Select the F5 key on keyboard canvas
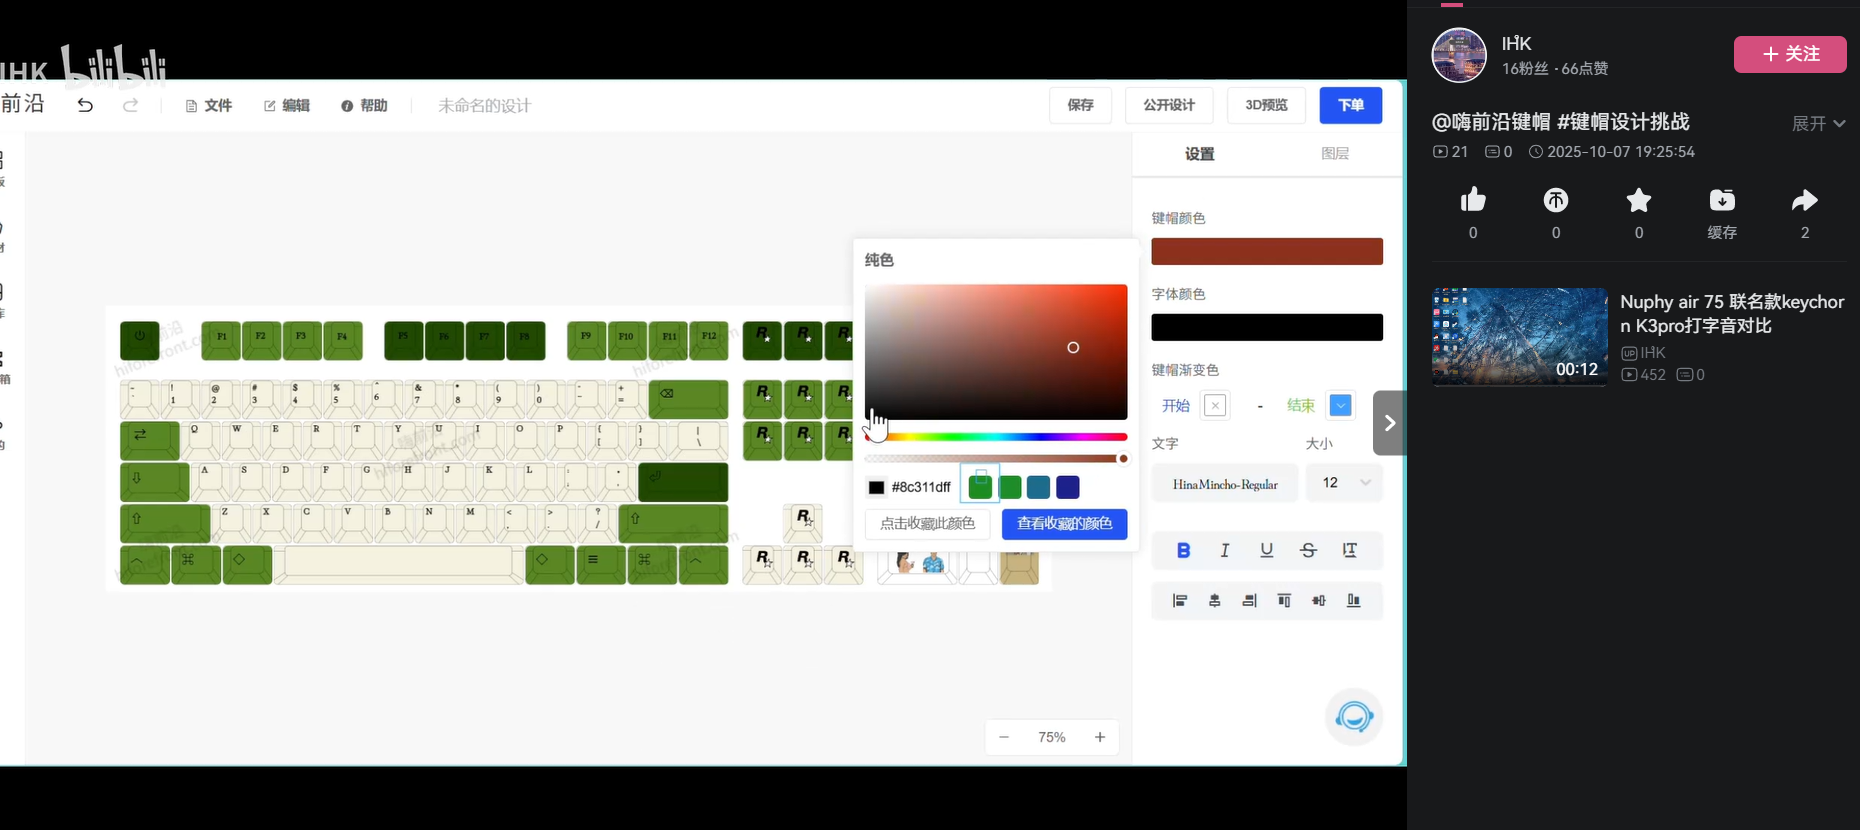 (404, 340)
